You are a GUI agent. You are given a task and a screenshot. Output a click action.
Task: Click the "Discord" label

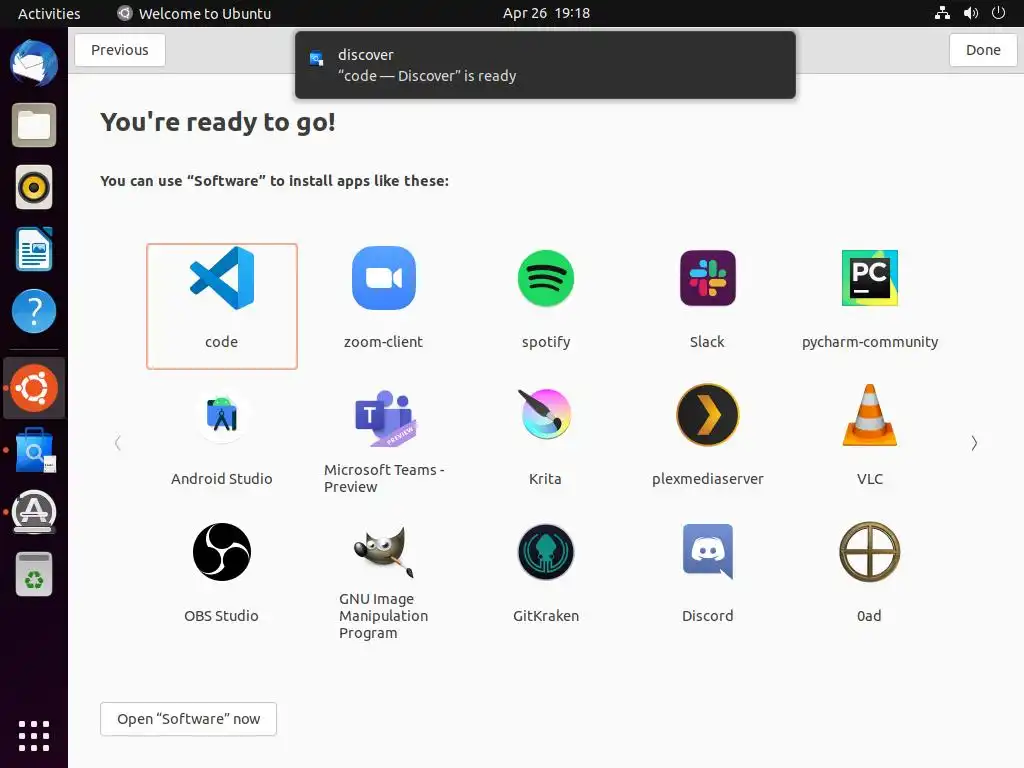point(708,616)
